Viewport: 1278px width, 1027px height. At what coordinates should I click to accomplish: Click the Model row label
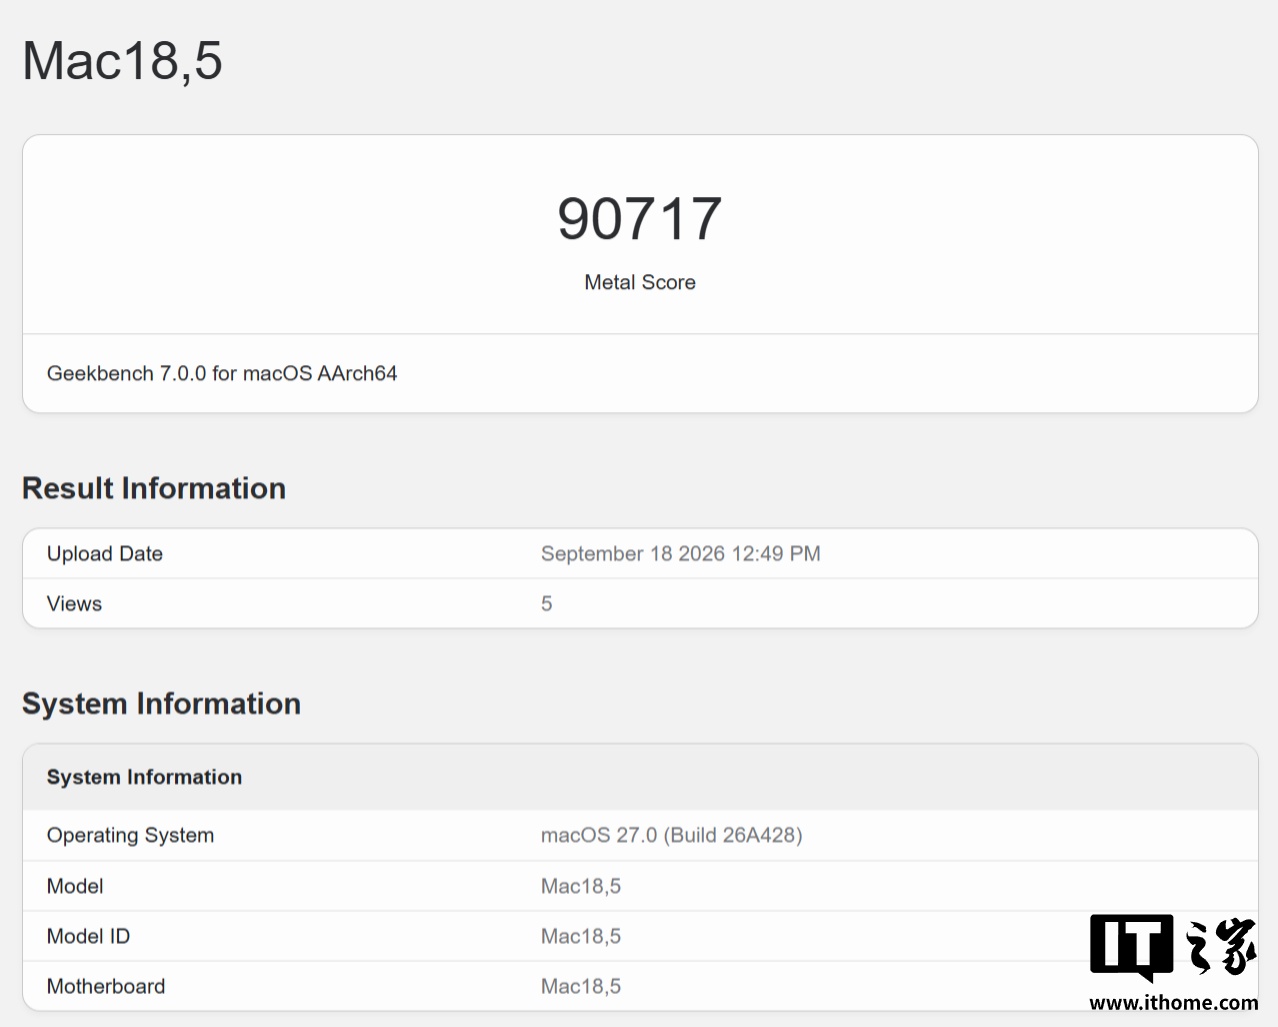coord(75,886)
